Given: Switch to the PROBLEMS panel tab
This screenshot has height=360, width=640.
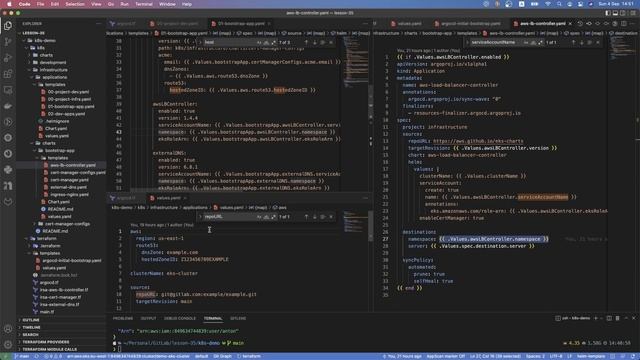Looking at the screenshot, I should click(x=122, y=318).
